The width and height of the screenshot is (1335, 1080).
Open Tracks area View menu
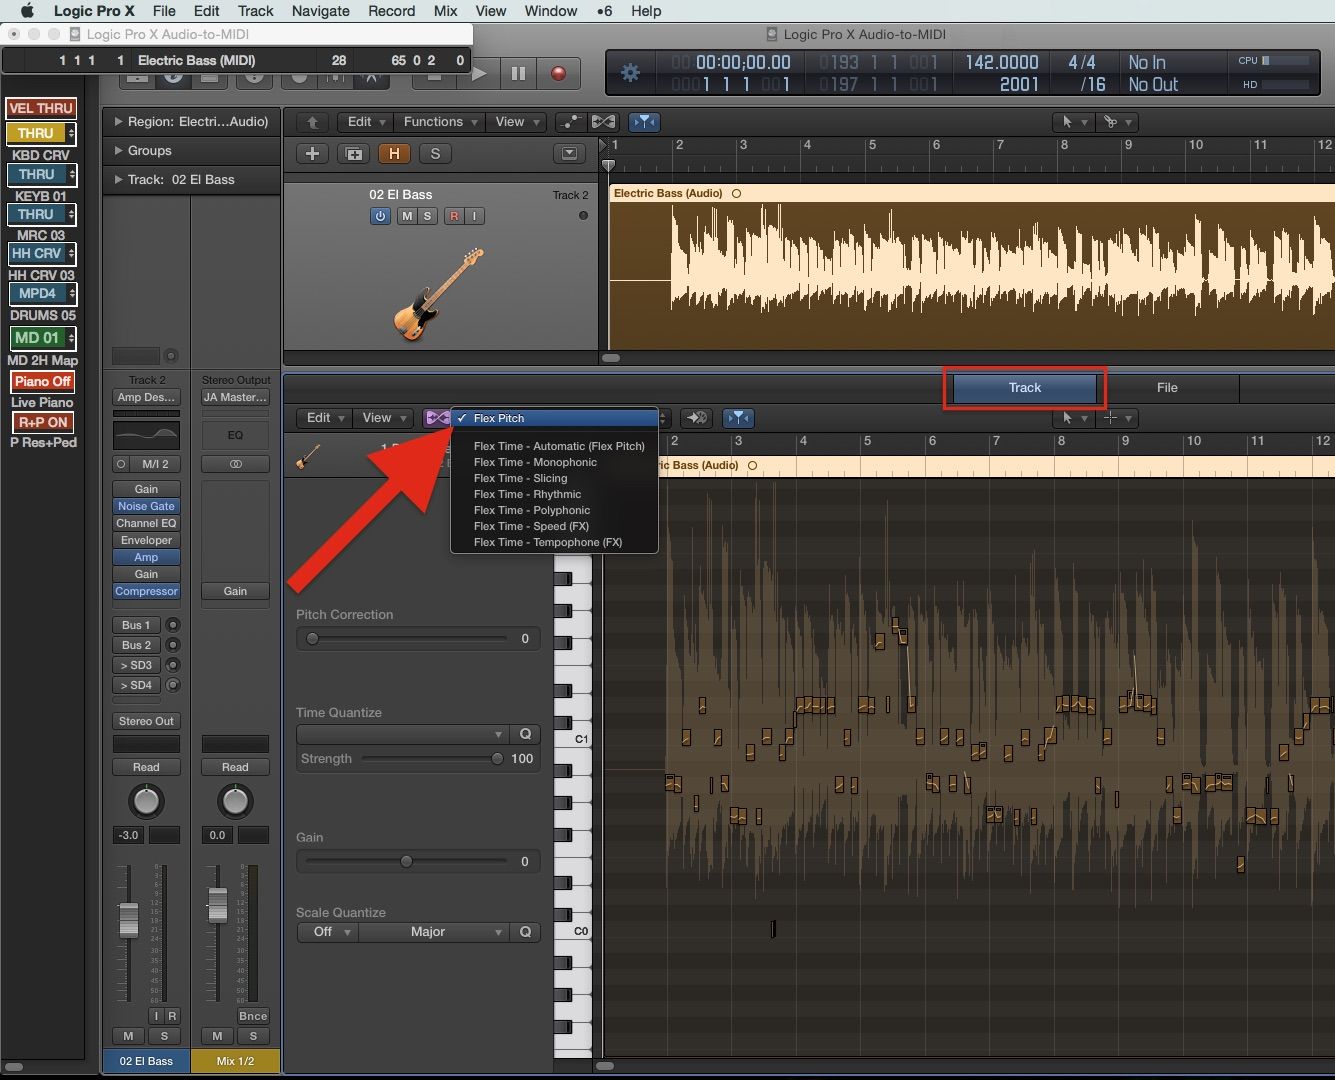pyautogui.click(x=516, y=122)
